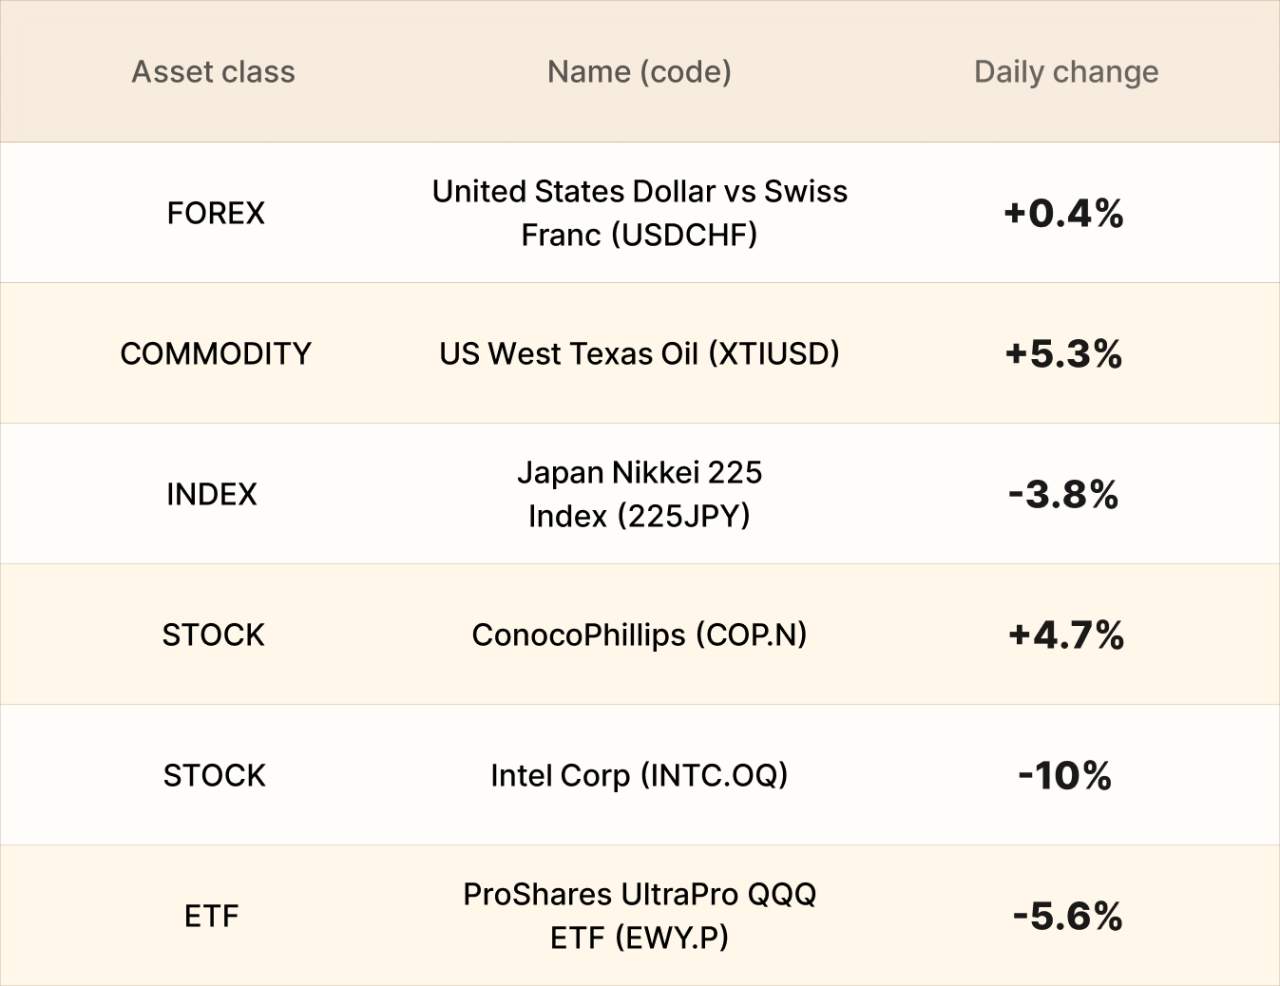Screen dimensions: 1280x986
Task: Click the -5.6% daily change value
Action: pos(1067,916)
